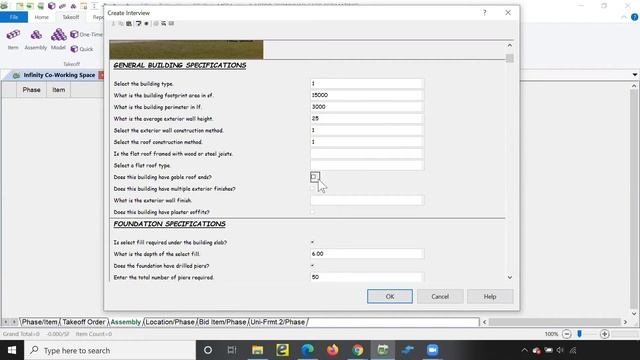640x360 pixels.
Task: Select the One-Time item button
Action: click(86, 35)
